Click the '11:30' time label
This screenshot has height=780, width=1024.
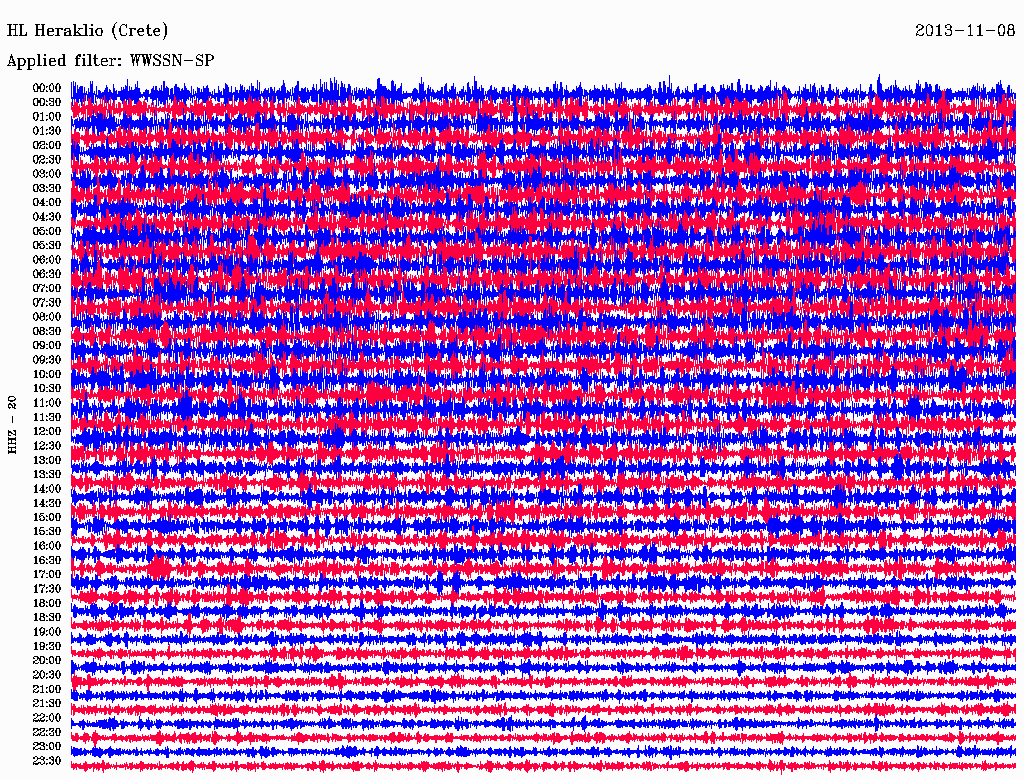click(x=47, y=417)
